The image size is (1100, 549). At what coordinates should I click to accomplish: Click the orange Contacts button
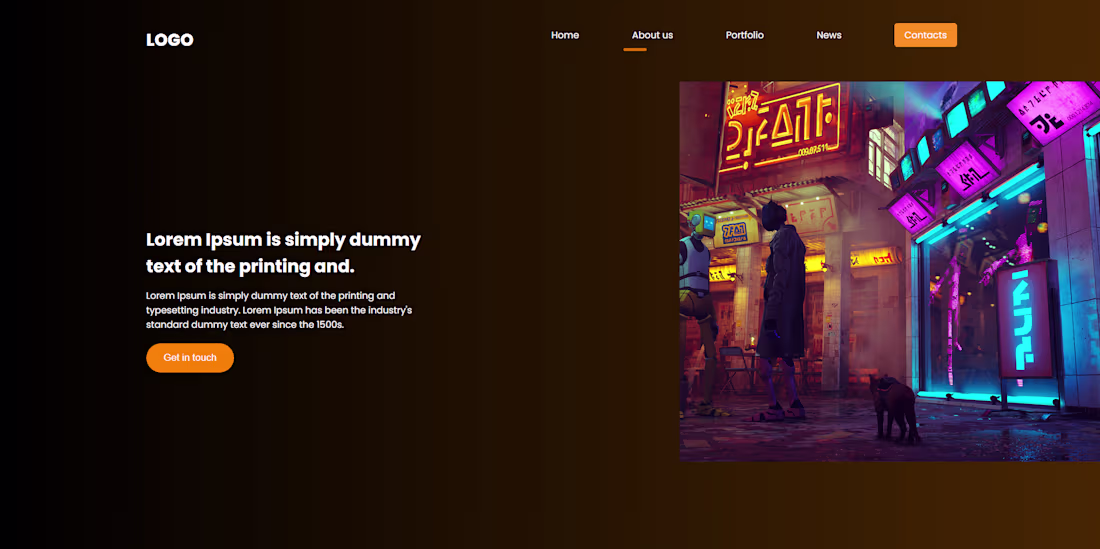click(925, 35)
